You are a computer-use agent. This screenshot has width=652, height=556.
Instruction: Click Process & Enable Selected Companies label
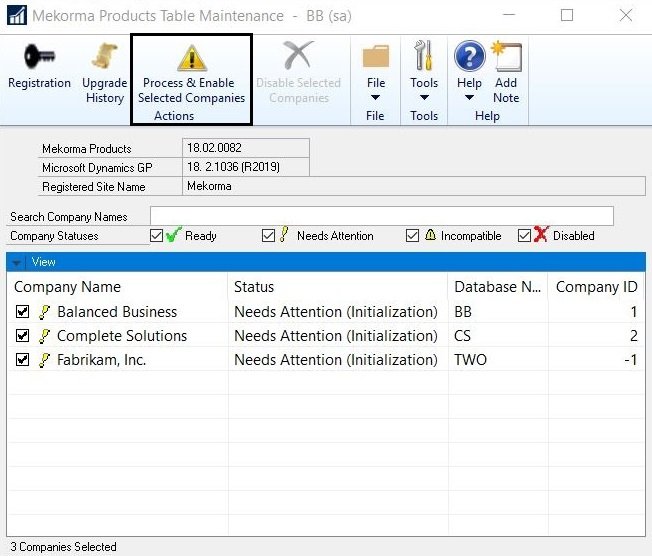191,90
